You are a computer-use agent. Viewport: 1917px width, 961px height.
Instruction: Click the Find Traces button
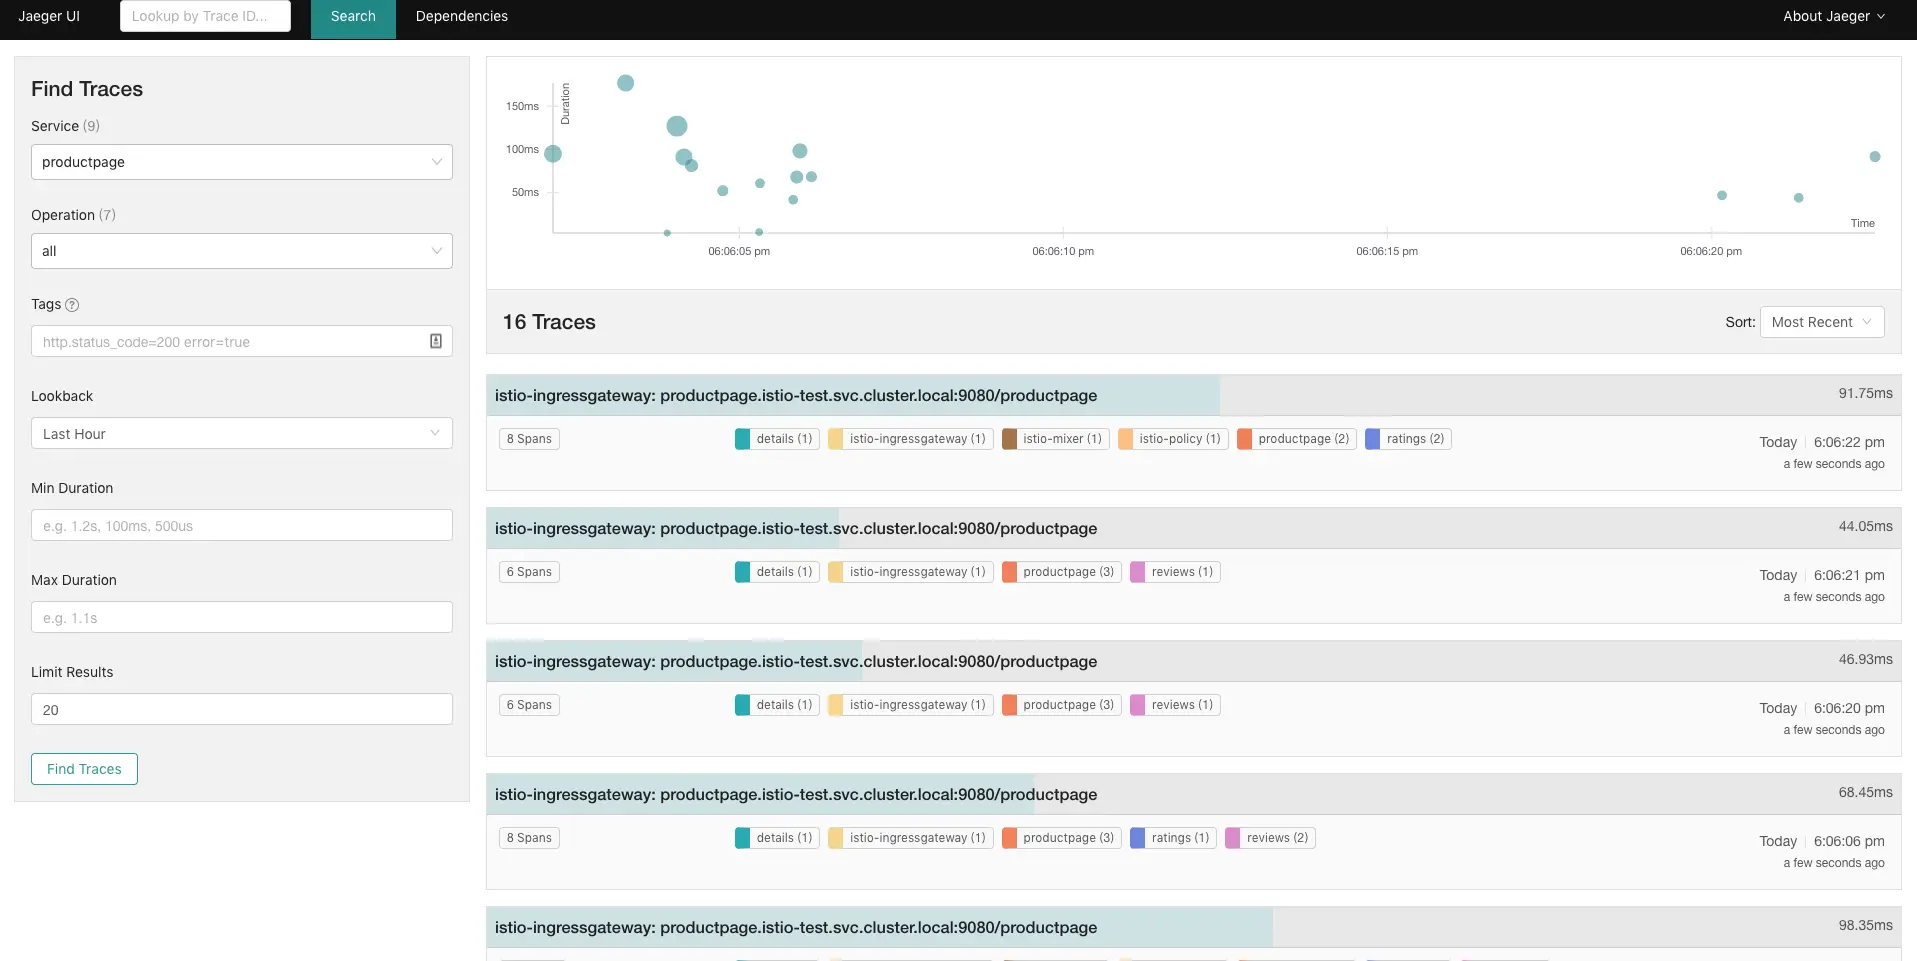point(84,769)
